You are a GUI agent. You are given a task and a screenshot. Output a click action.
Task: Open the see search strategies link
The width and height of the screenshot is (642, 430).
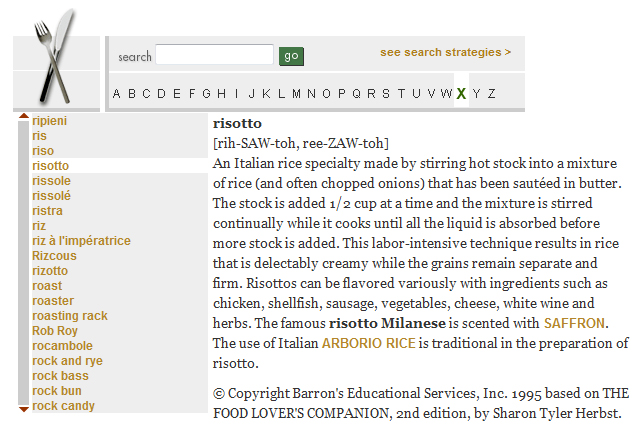coord(445,52)
